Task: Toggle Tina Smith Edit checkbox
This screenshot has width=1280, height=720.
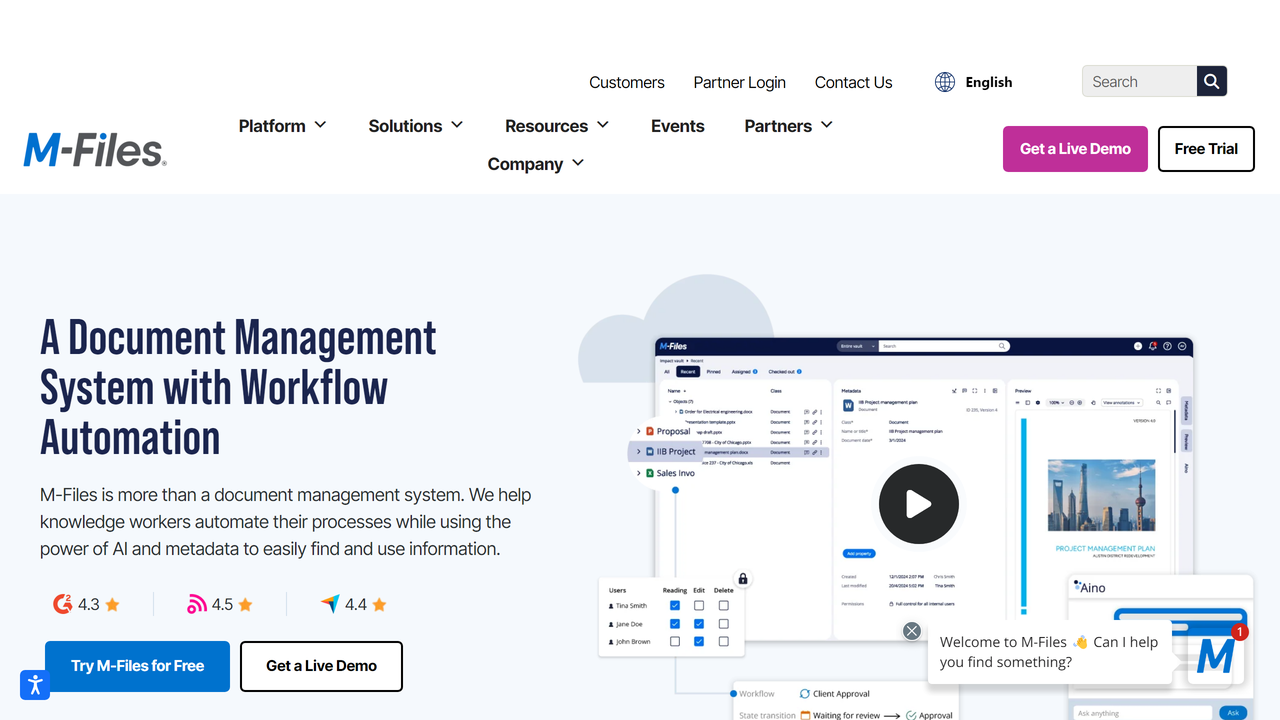Action: (699, 606)
